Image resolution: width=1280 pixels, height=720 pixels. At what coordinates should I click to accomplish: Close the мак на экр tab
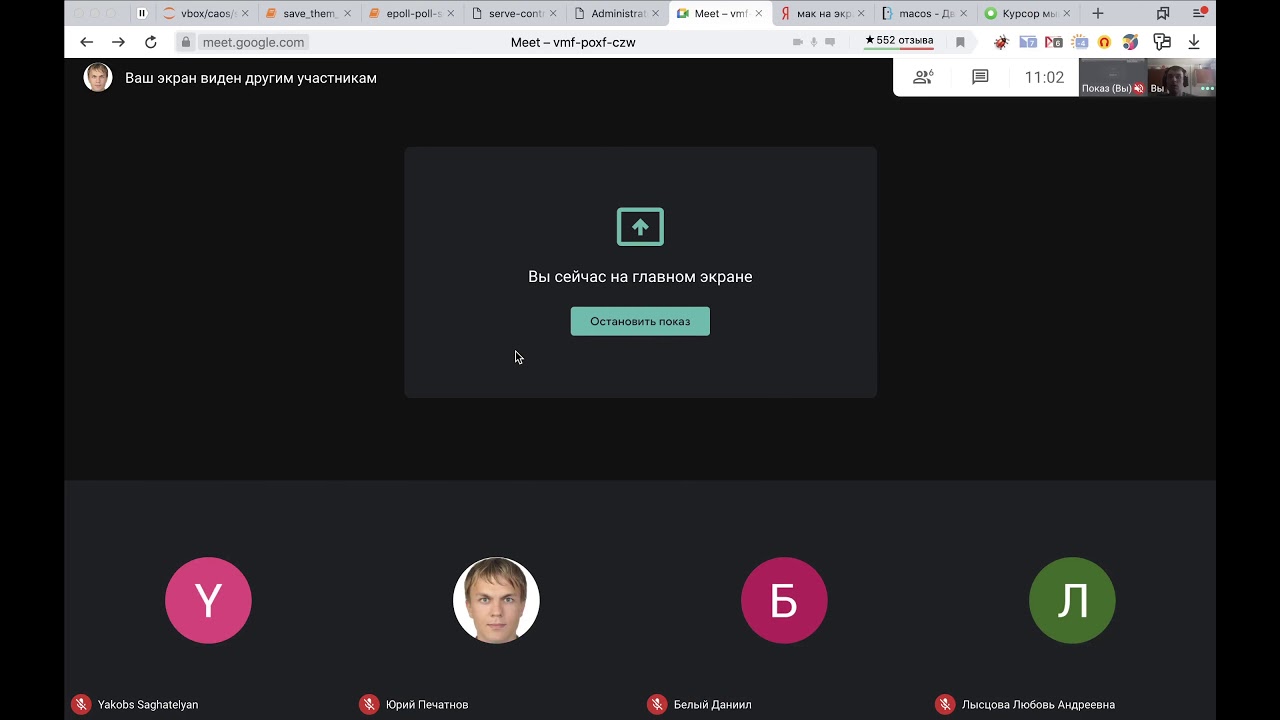point(861,14)
